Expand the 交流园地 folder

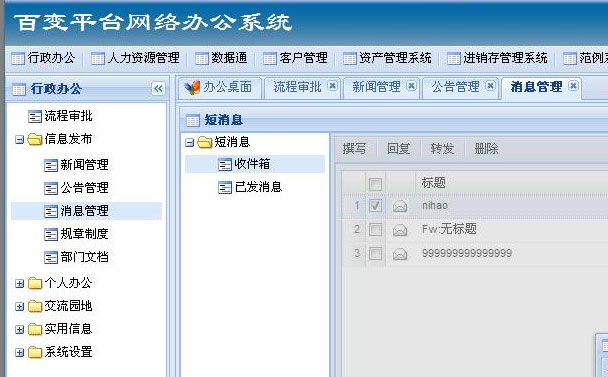(19, 306)
